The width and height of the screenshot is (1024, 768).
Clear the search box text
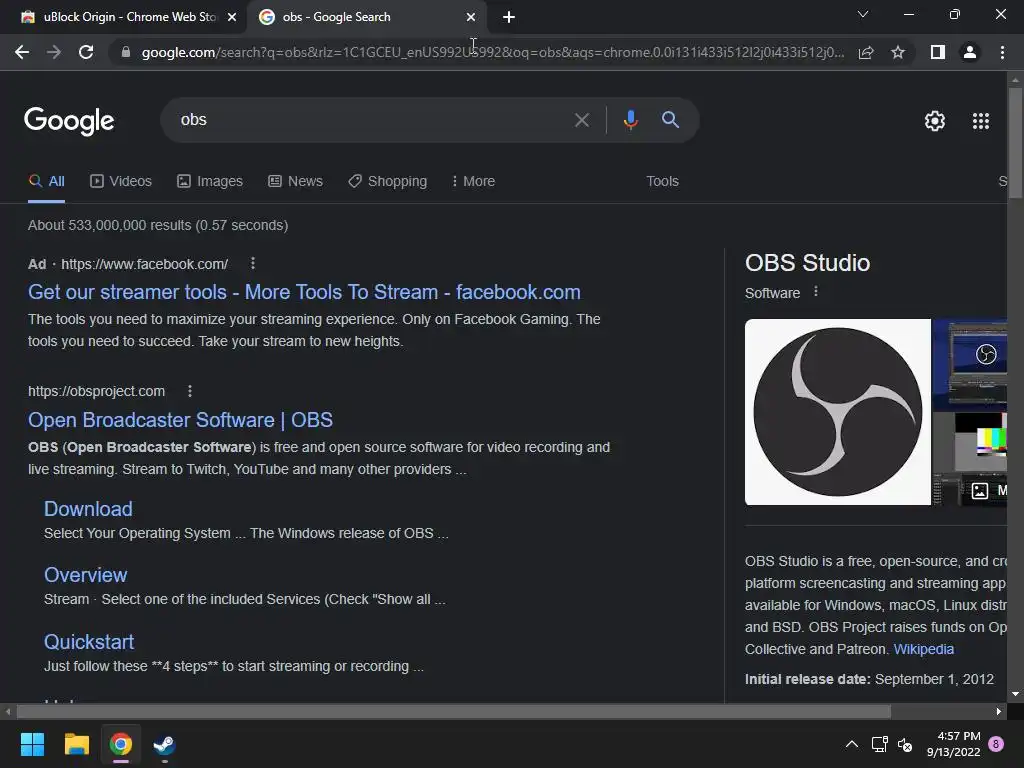581,120
